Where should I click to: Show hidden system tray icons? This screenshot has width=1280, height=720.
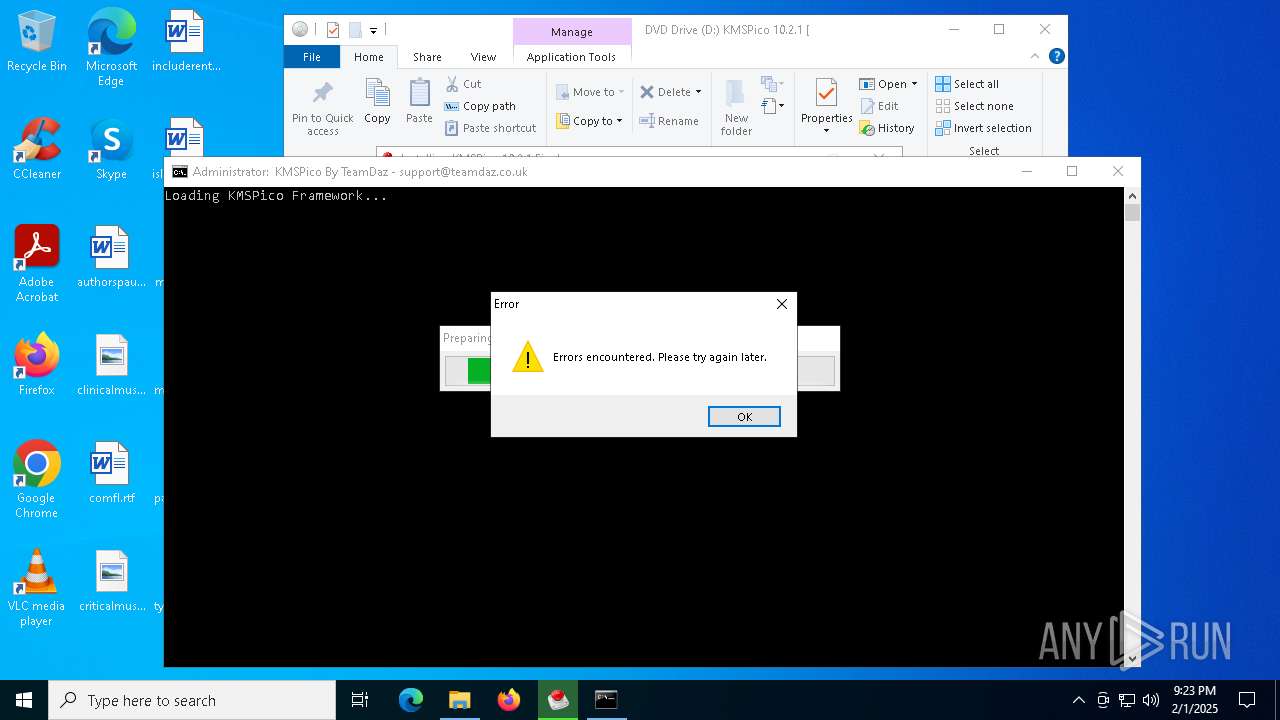[1078, 700]
